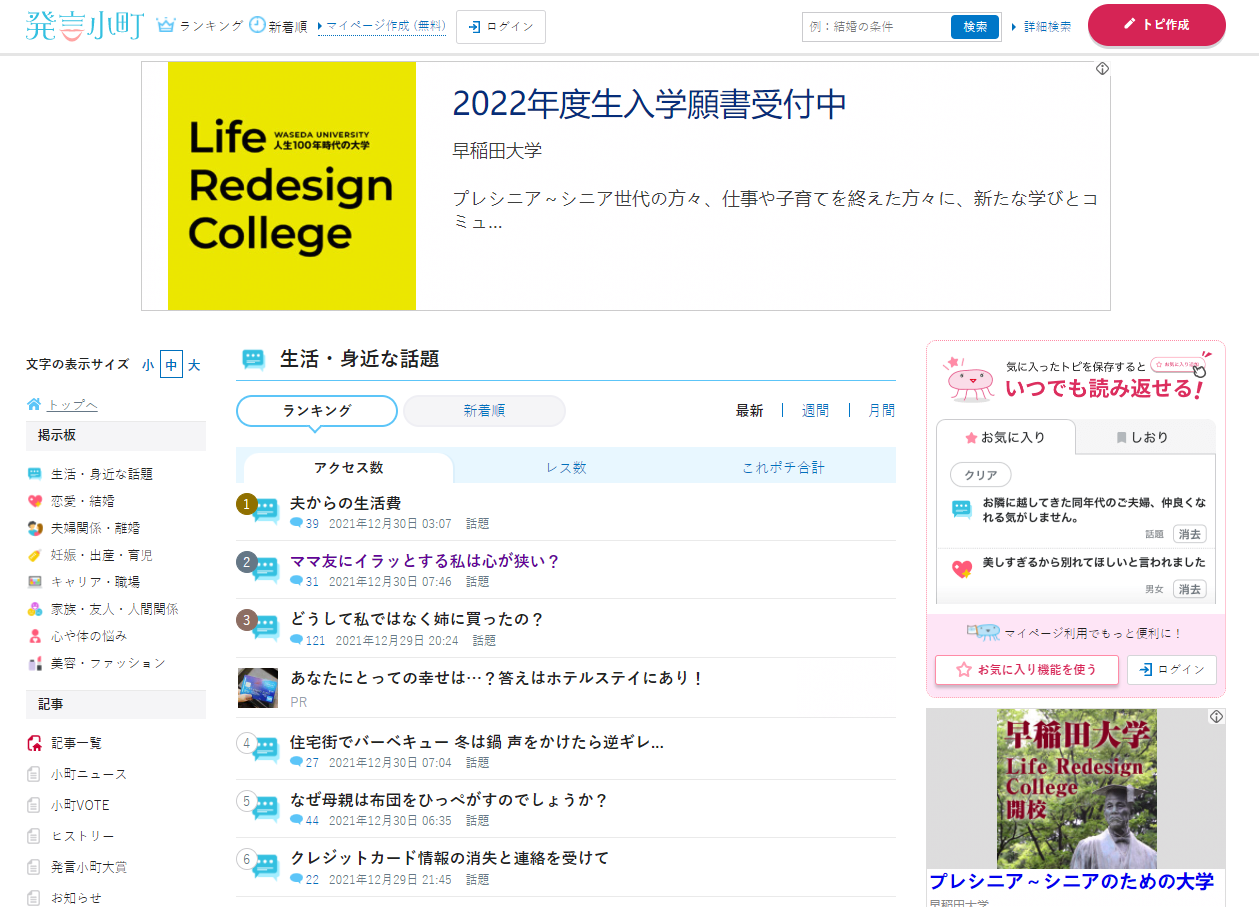Open the clock 新着順 icon in header
The height and width of the screenshot is (907, 1259).
[257, 26]
